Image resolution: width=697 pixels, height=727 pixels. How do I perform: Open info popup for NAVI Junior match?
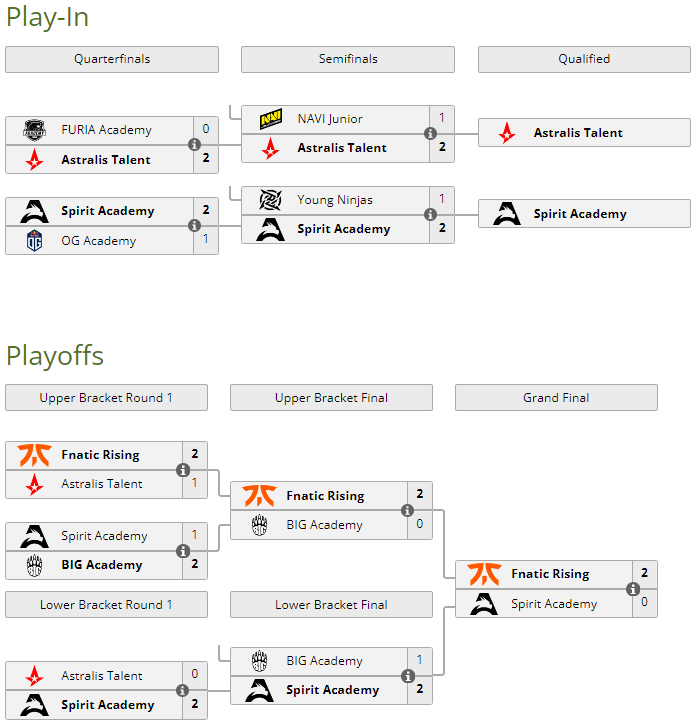(431, 133)
